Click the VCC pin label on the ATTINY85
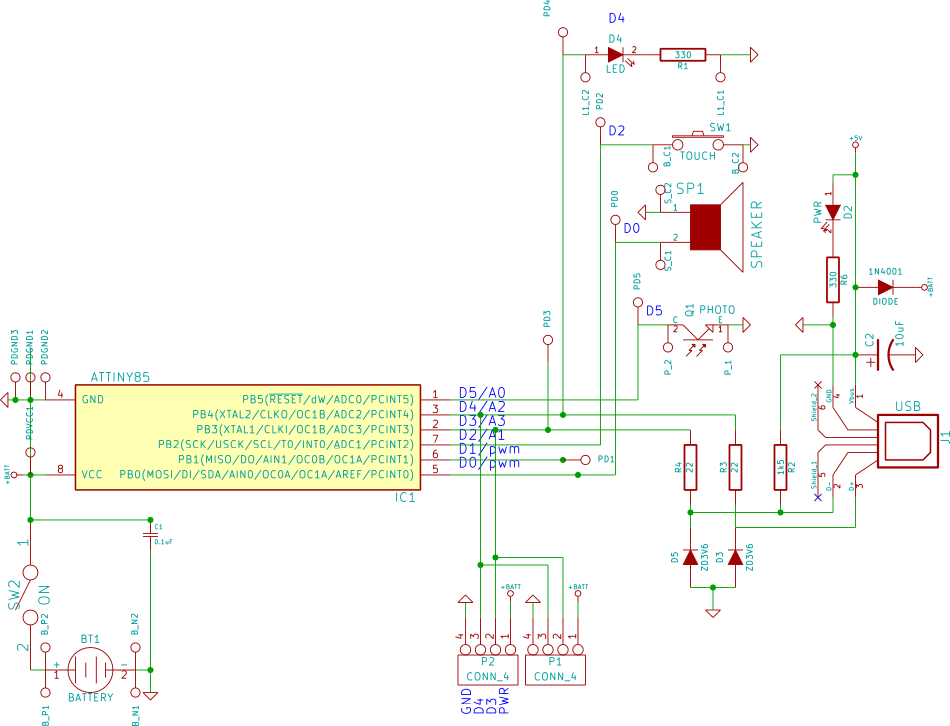 (92, 475)
